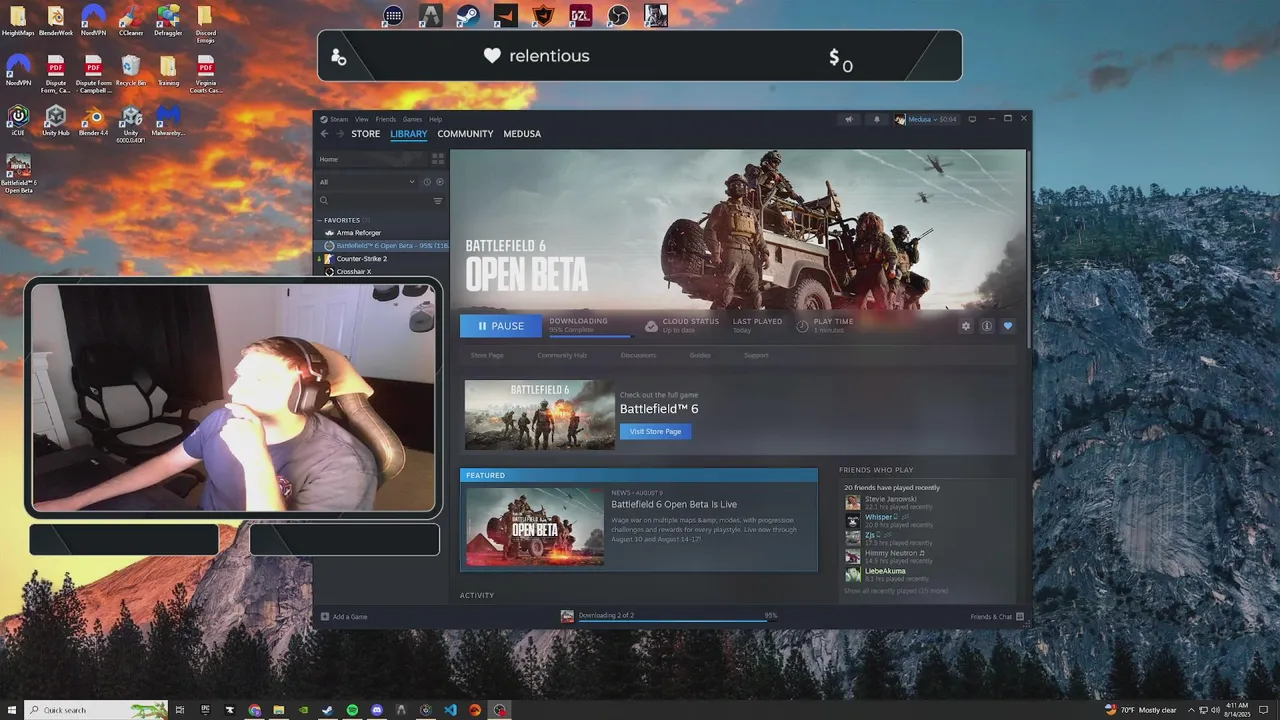Open Battlefield 6 game info icon
Viewport: 1280px width, 720px height.
click(x=986, y=326)
